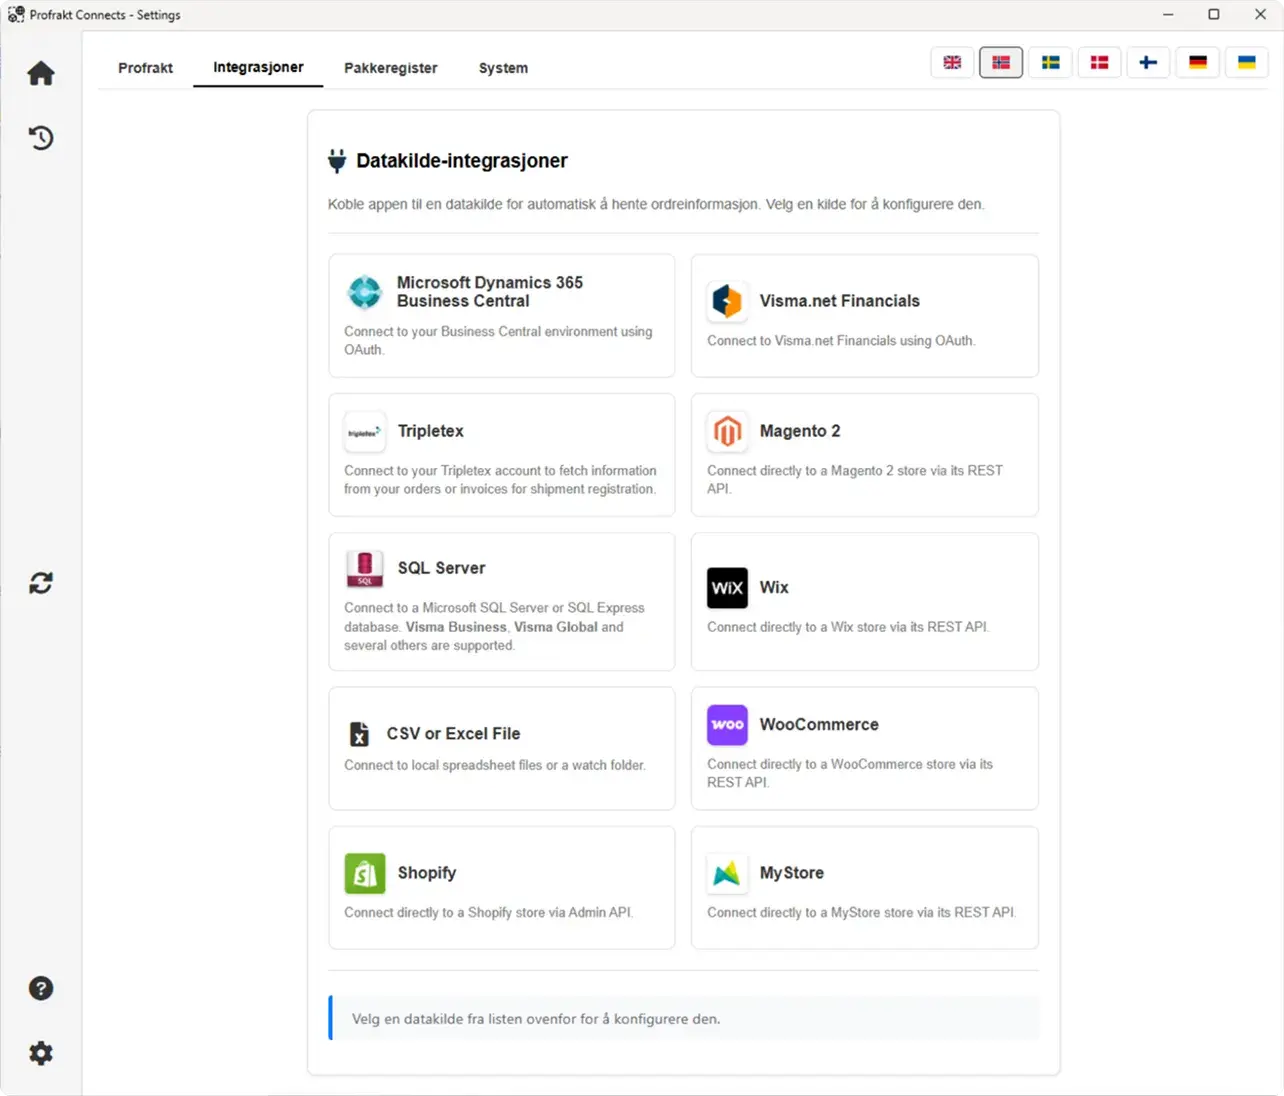The width and height of the screenshot is (1284, 1096).
Task: Go to the Home sidebar icon
Action: [x=41, y=73]
